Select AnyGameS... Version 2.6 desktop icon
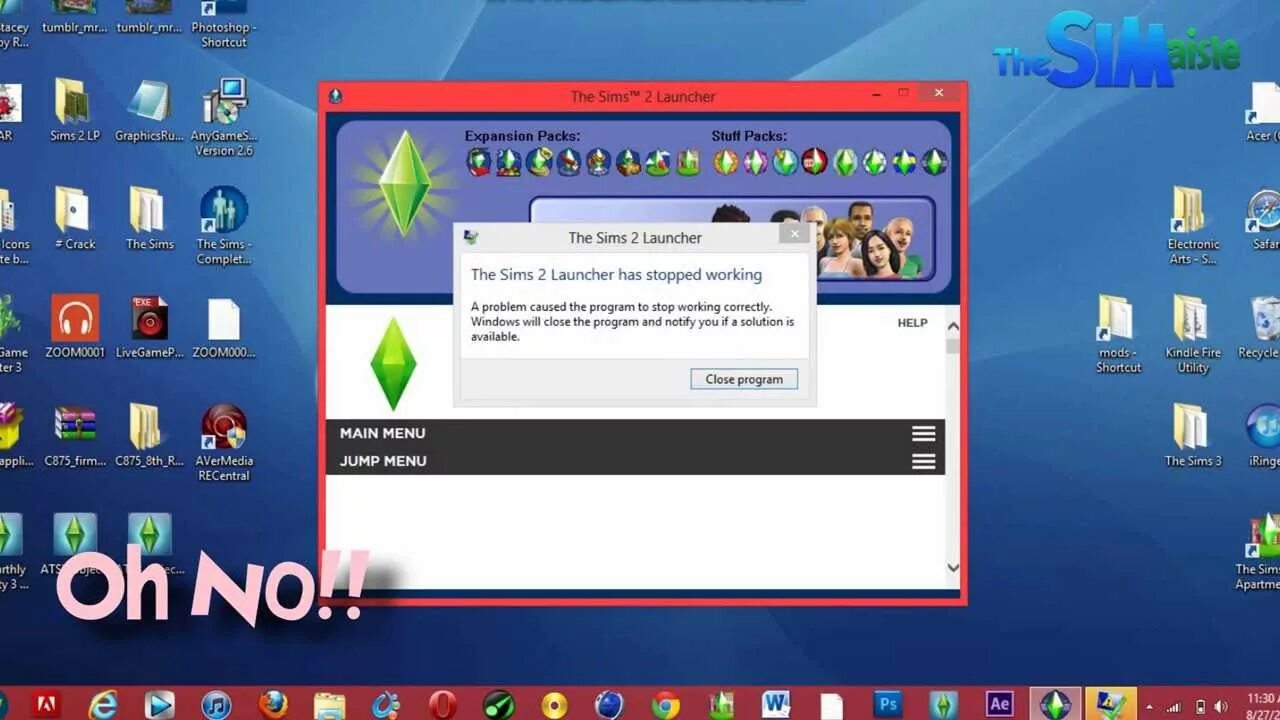The image size is (1280, 720). tap(224, 118)
